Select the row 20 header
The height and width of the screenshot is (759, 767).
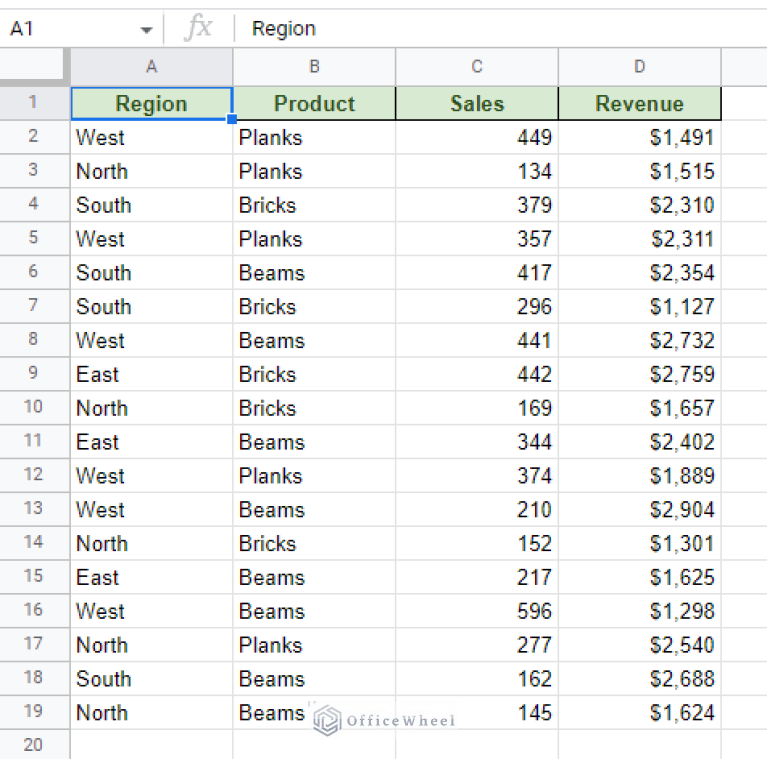pos(34,745)
